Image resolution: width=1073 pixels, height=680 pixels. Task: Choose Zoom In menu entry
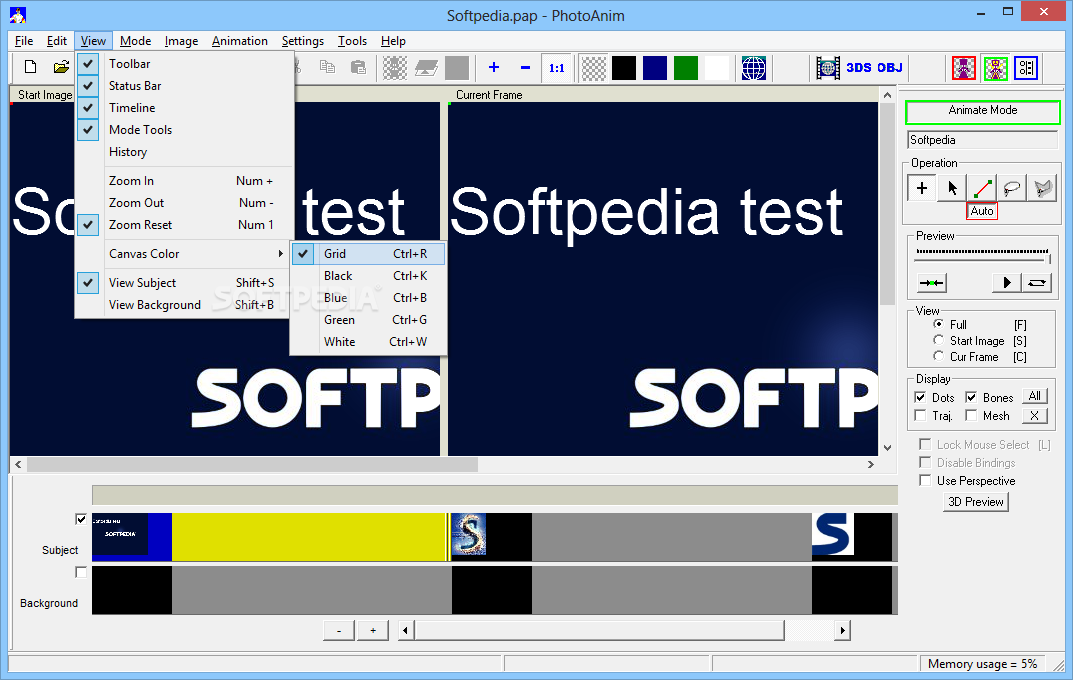[x=183, y=181]
